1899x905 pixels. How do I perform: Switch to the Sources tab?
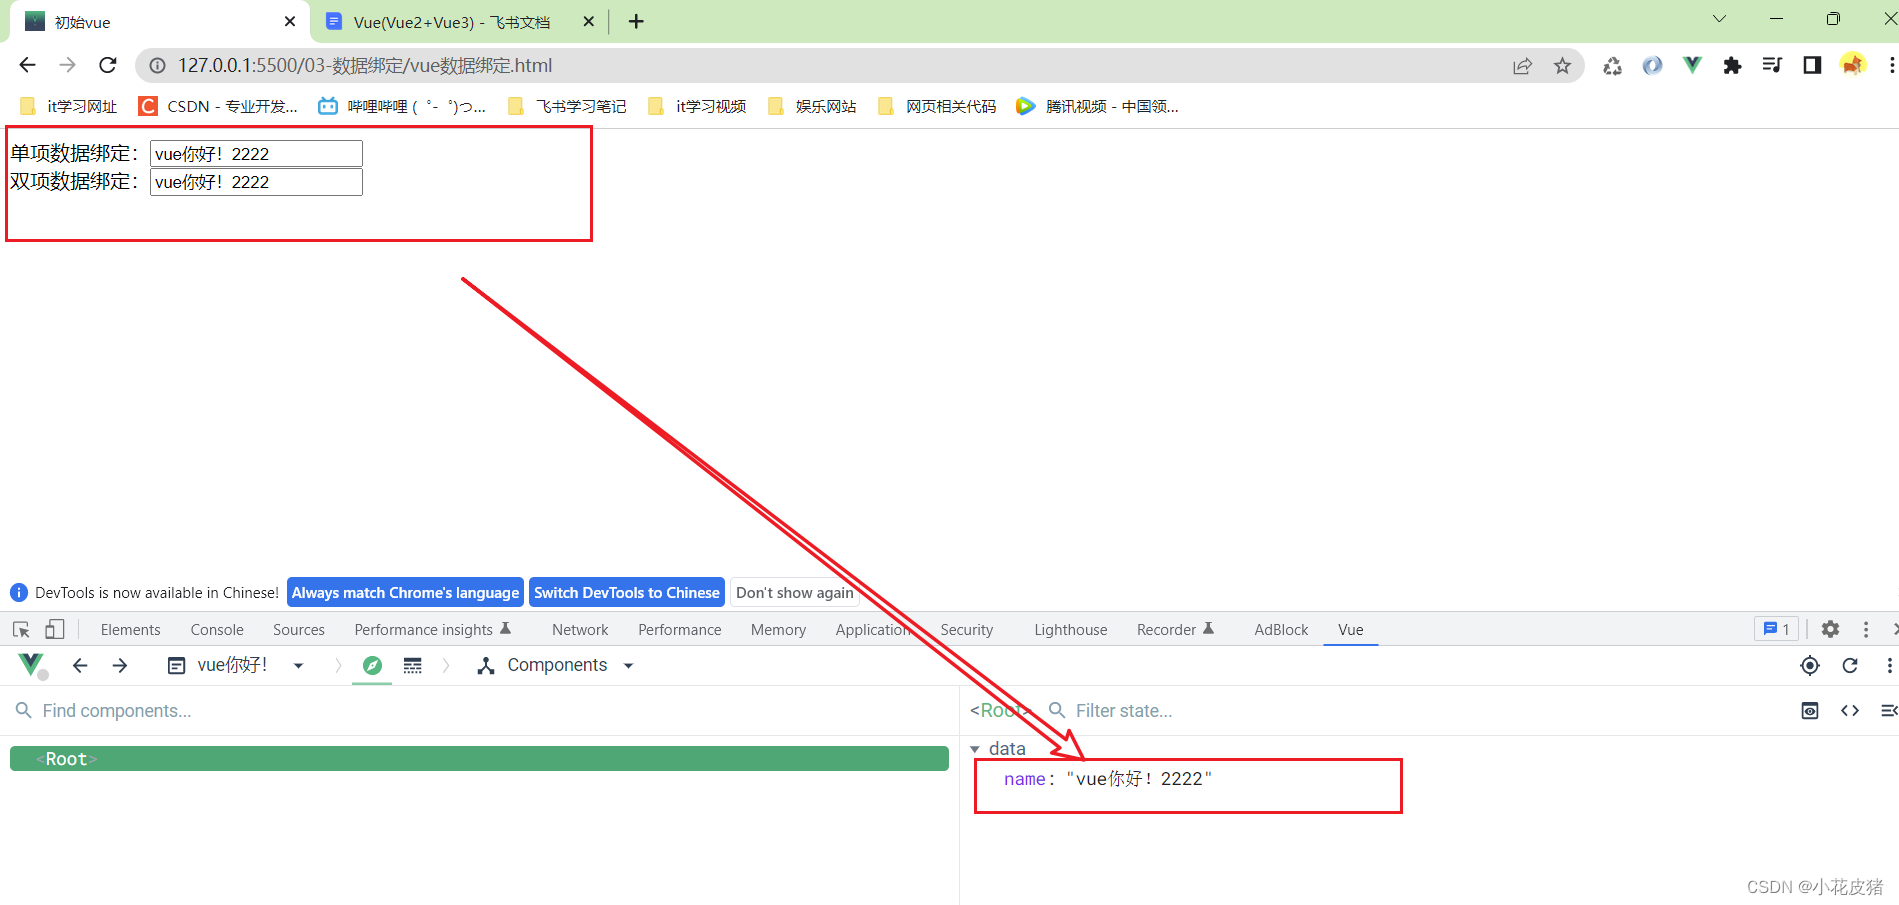pos(299,629)
